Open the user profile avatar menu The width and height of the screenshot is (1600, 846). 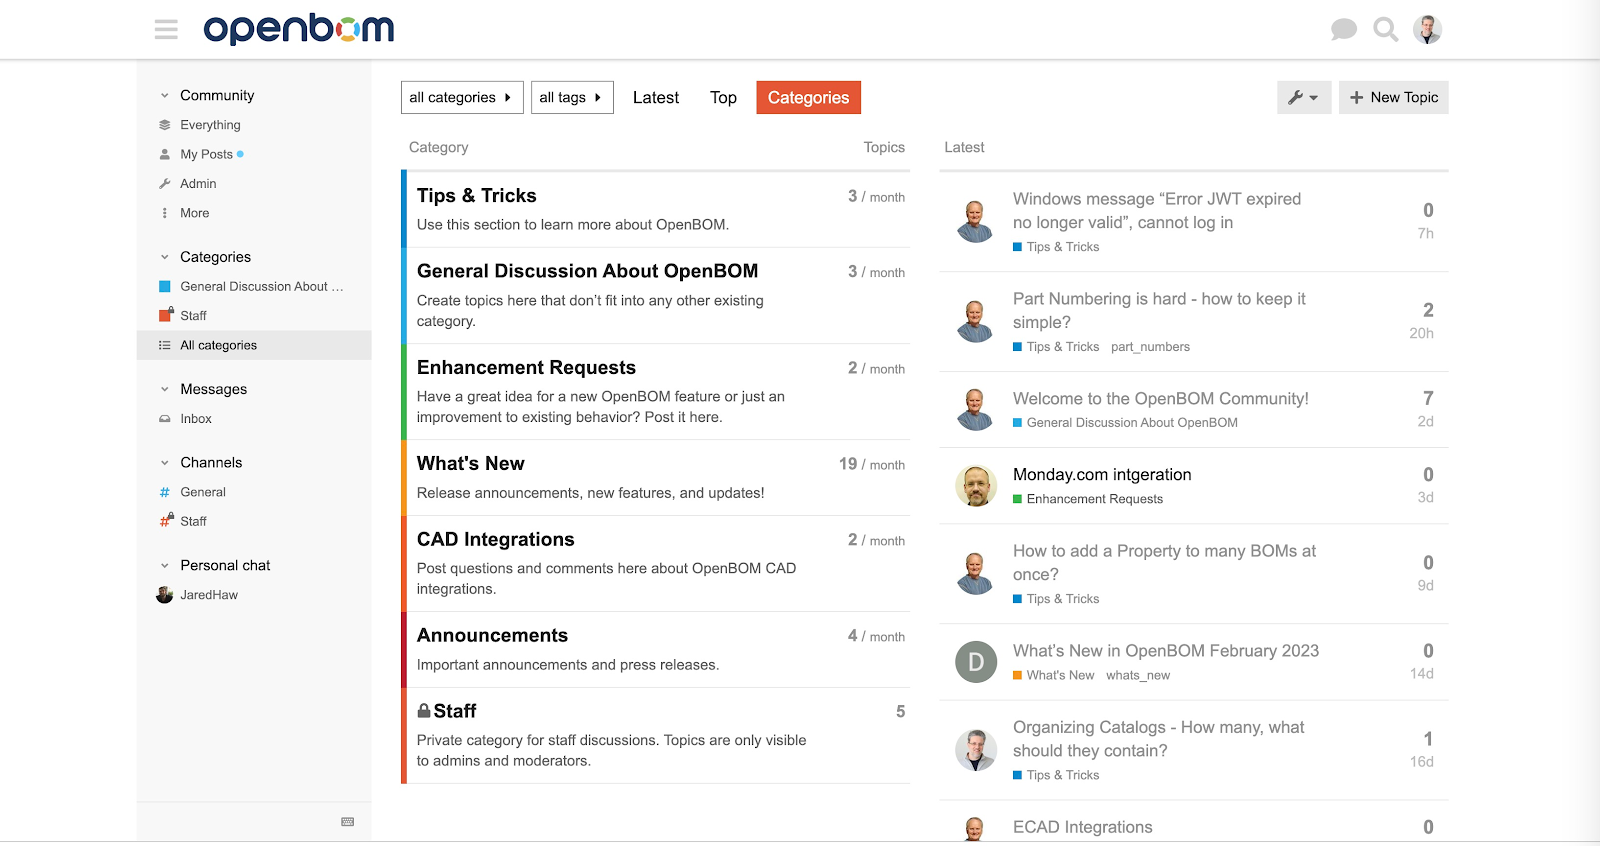point(1428,30)
